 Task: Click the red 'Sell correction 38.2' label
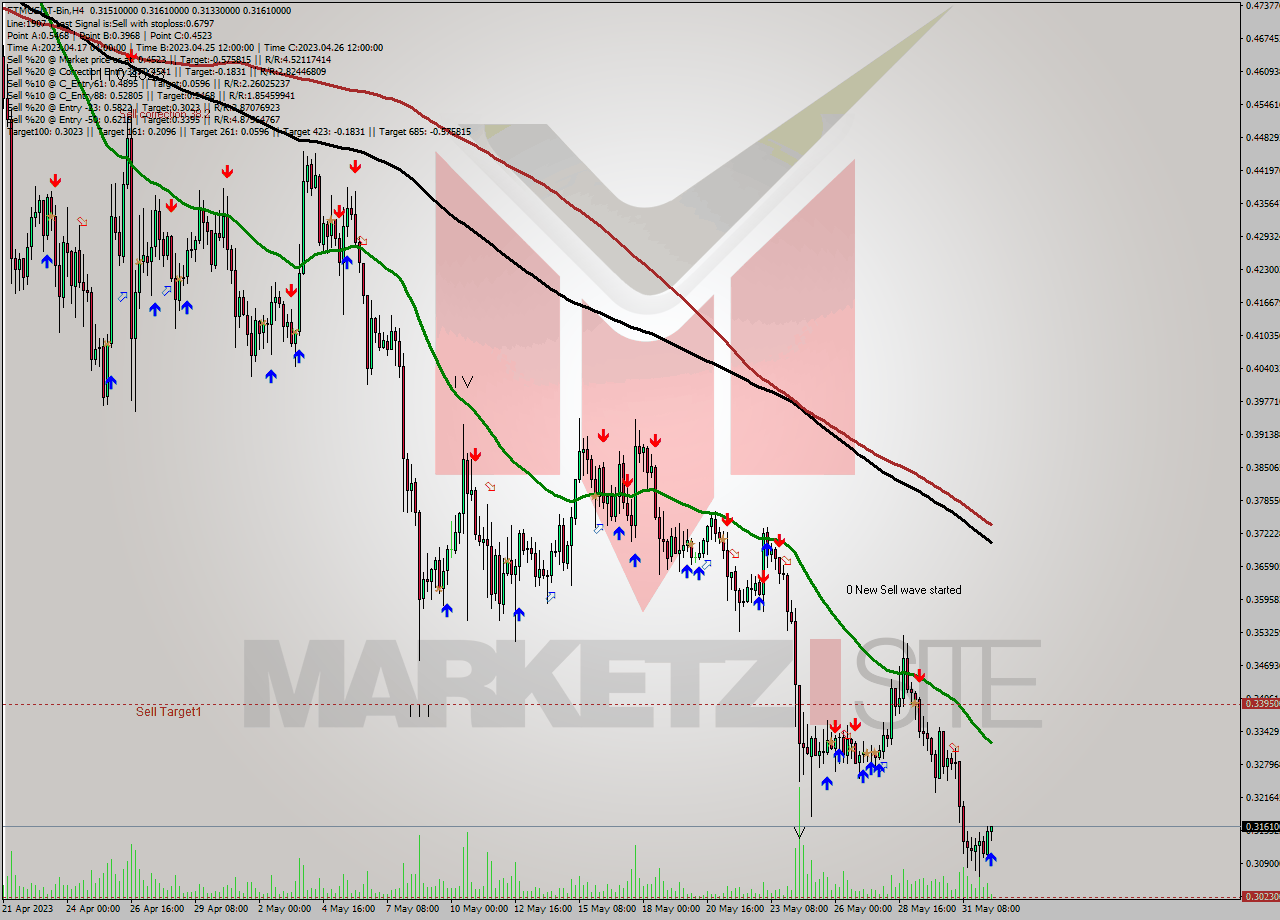click(x=165, y=113)
